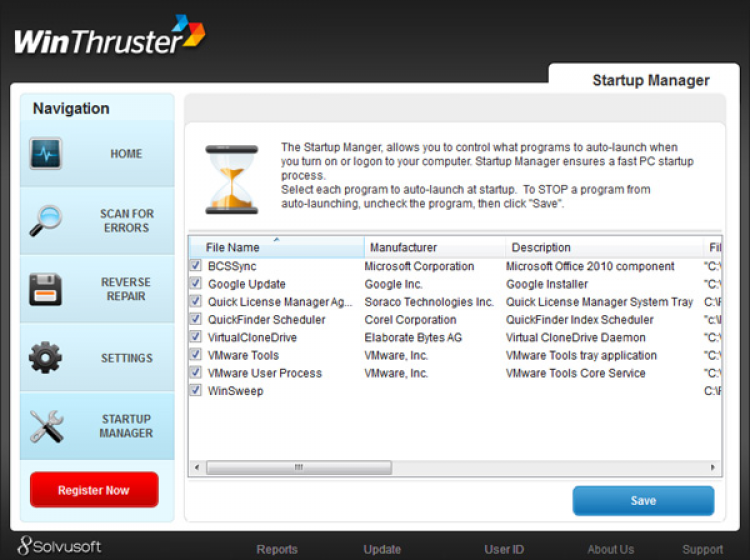Click the Save button
Screen dimensions: 750x560
(643, 501)
